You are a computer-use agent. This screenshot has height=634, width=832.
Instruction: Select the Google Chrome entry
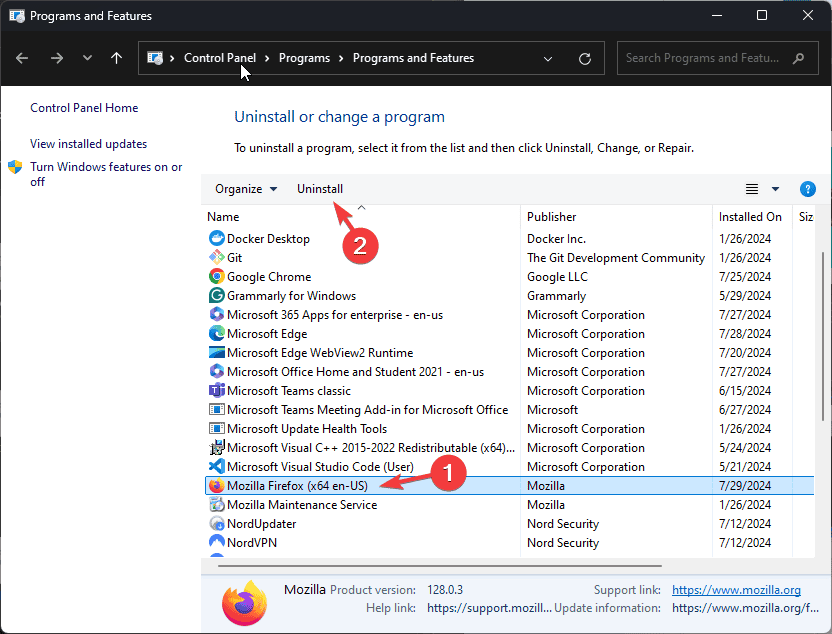click(x=269, y=276)
